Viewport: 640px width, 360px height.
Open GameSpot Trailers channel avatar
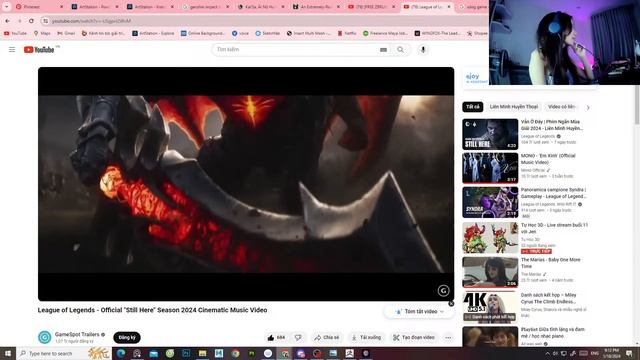(44, 337)
